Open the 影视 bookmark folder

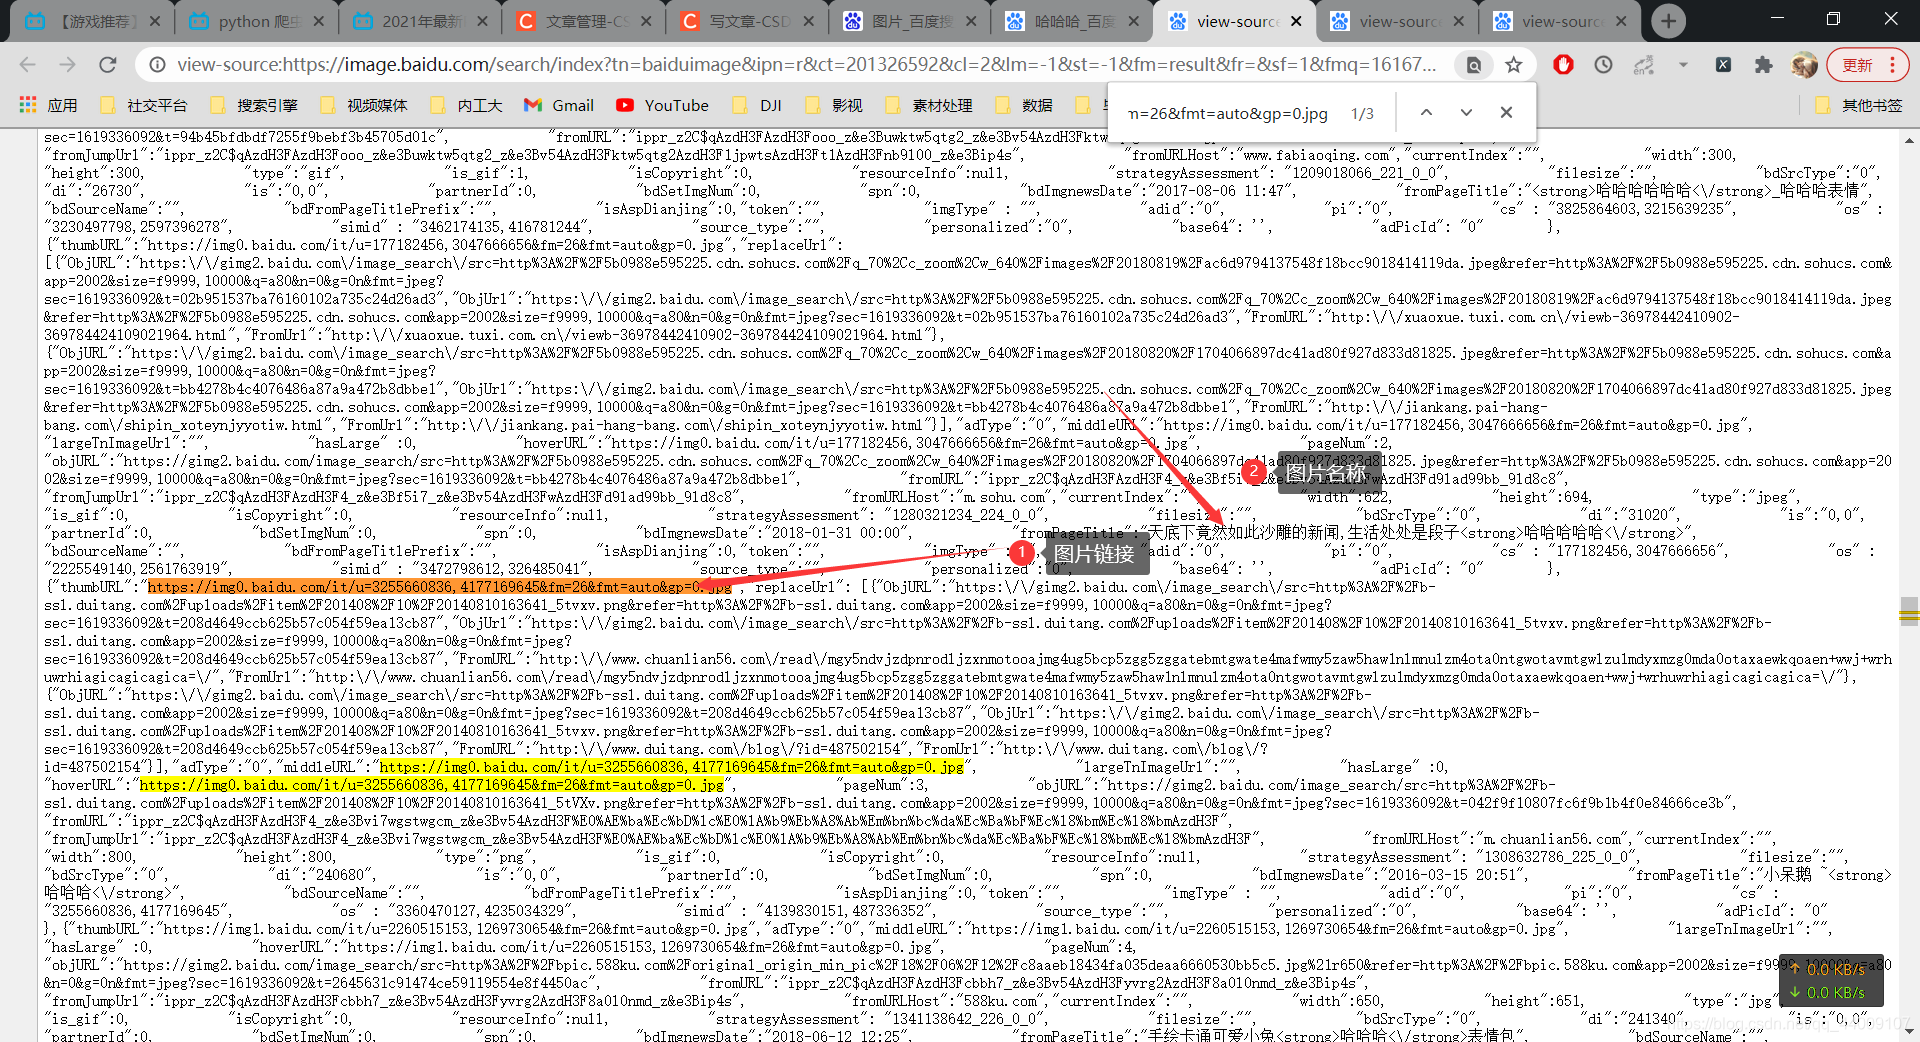tap(833, 105)
